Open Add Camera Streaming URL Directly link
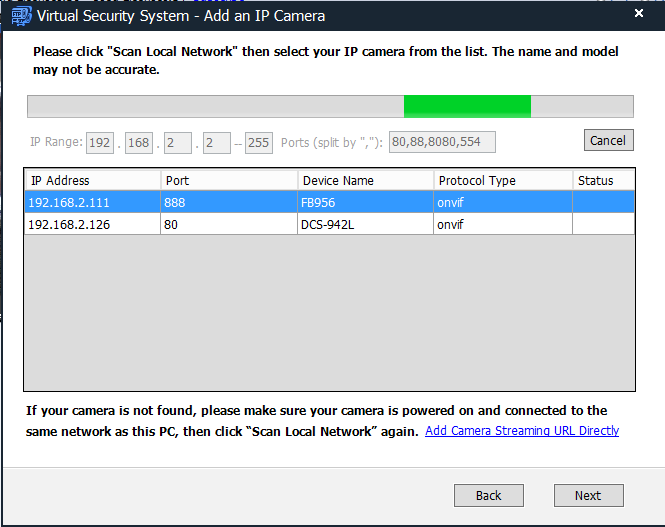The image size is (665, 527). point(522,431)
